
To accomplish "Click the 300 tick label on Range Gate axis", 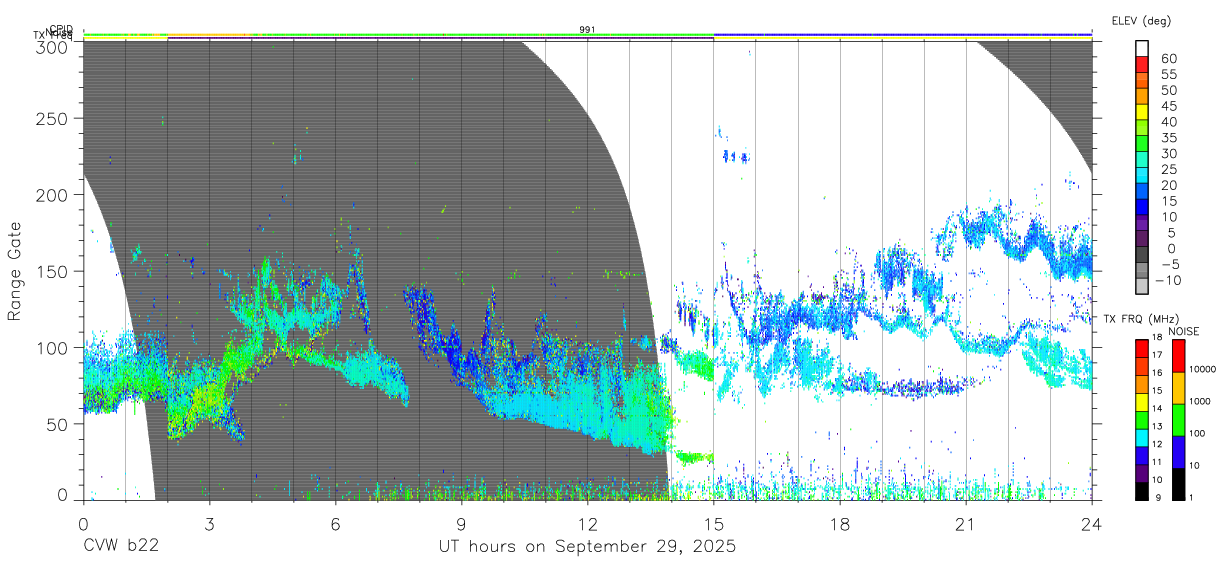I will tap(53, 47).
